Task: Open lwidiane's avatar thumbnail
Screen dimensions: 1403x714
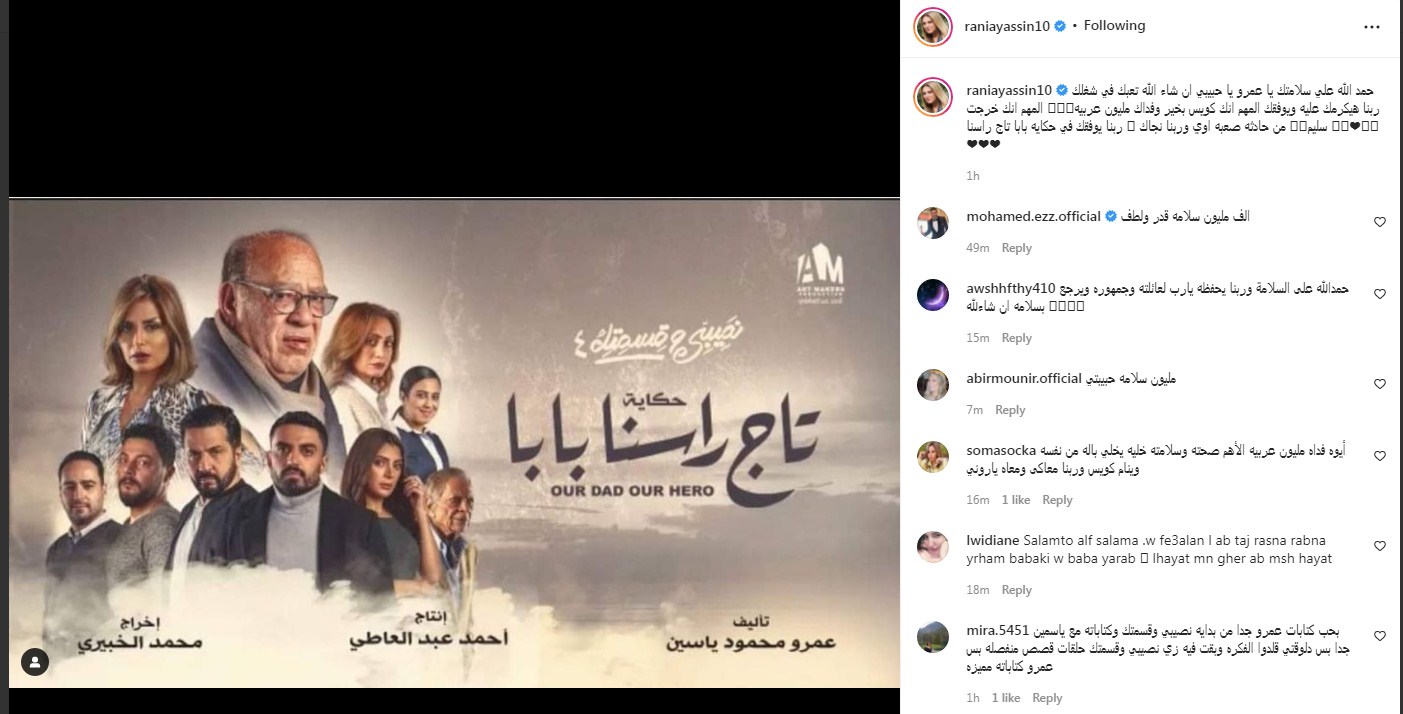Action: tap(932, 547)
